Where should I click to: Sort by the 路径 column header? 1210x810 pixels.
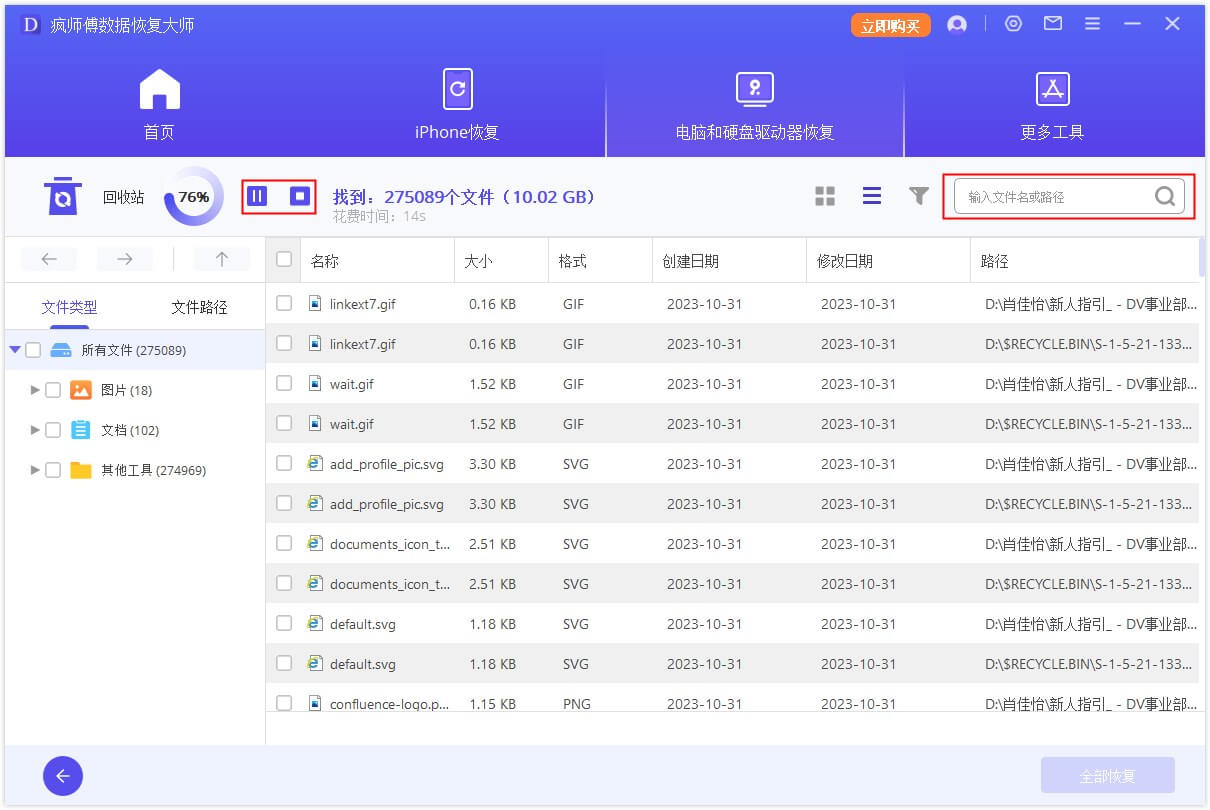[995, 261]
